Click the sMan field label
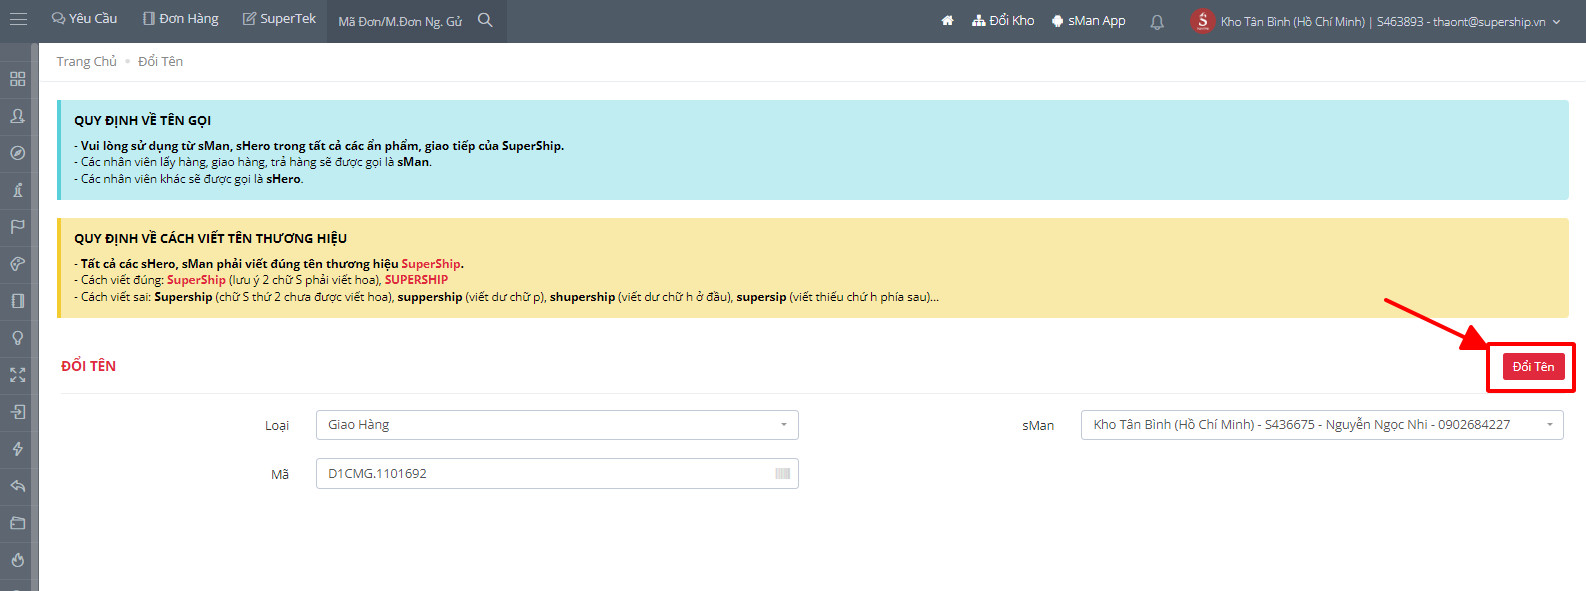Image resolution: width=1586 pixels, height=591 pixels. pyautogui.click(x=1038, y=426)
